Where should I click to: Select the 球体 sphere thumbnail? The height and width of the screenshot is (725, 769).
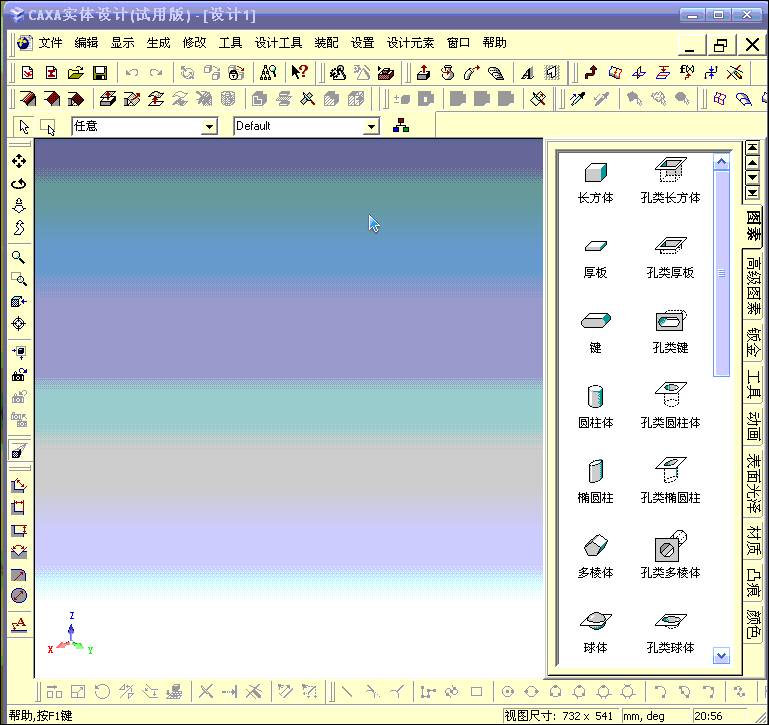tap(595, 621)
